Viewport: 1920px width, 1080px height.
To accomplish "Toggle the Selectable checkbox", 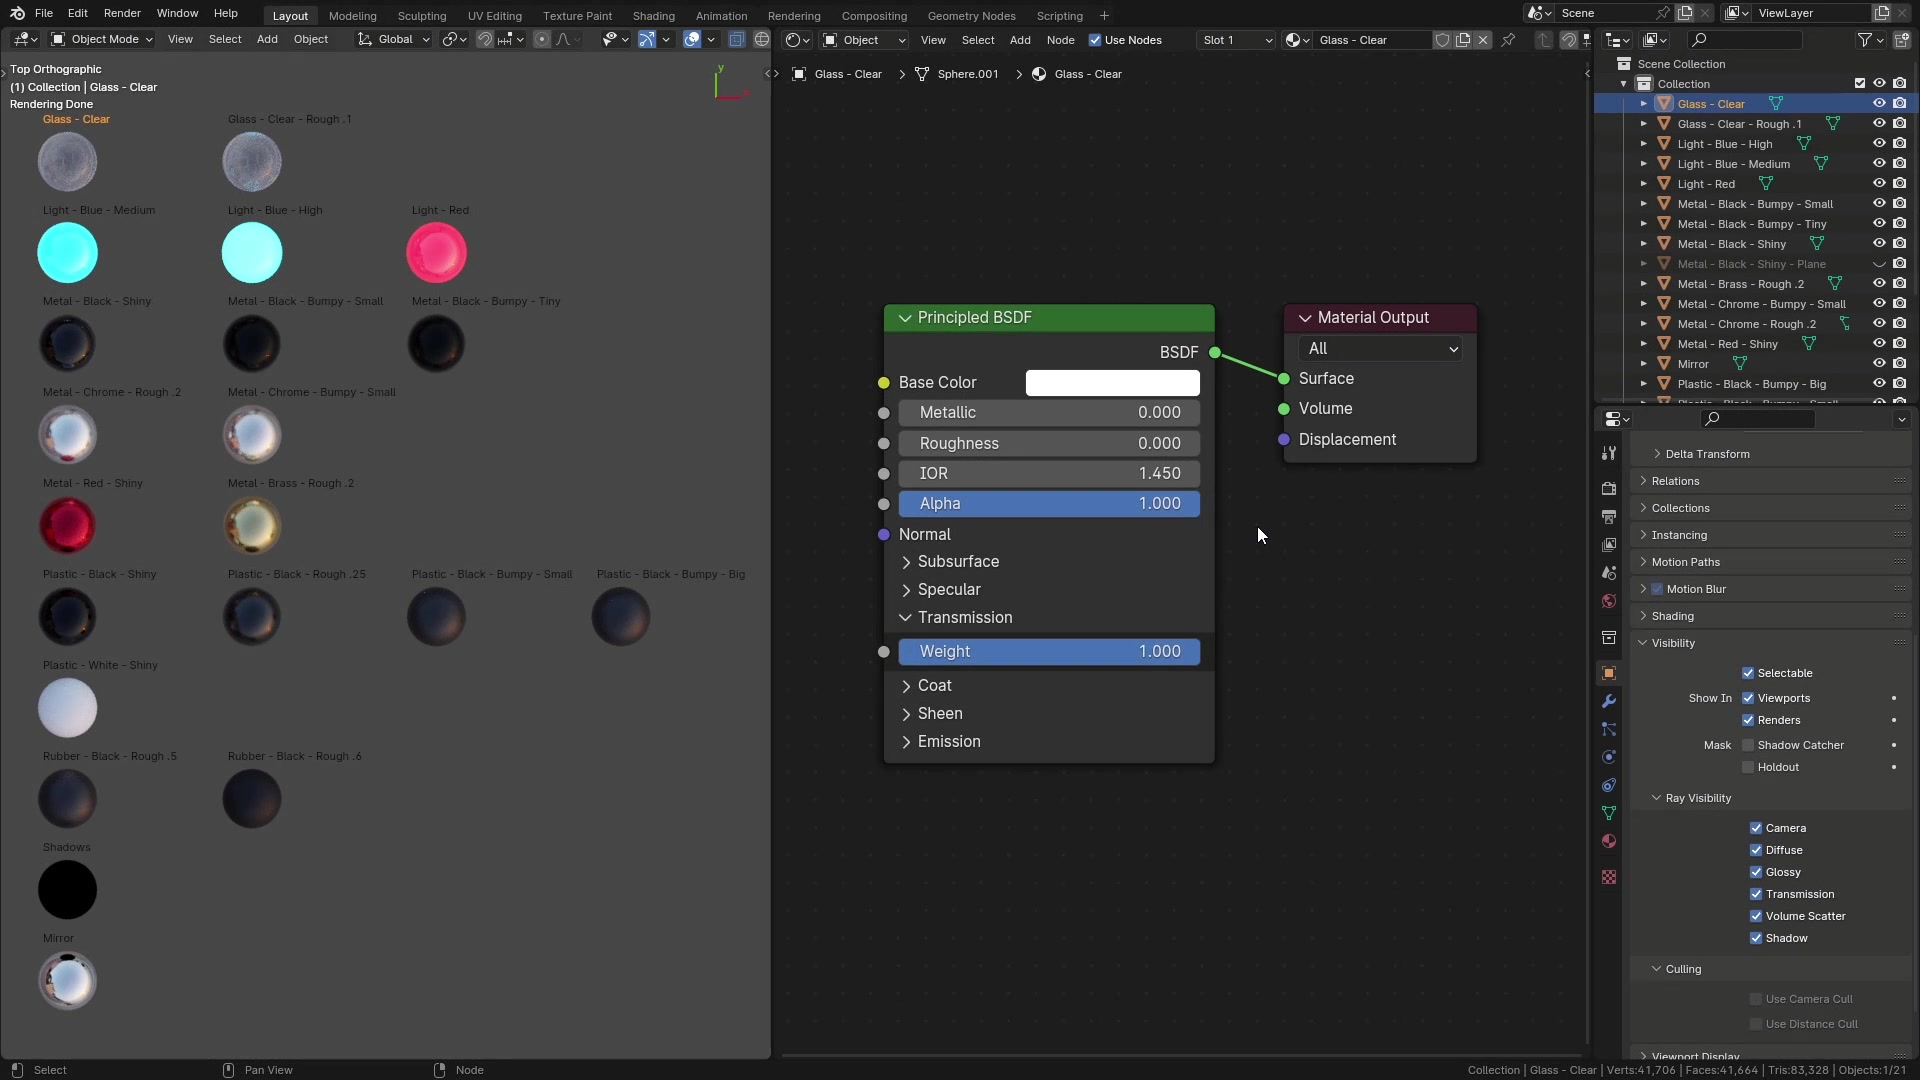I will [x=1748, y=673].
